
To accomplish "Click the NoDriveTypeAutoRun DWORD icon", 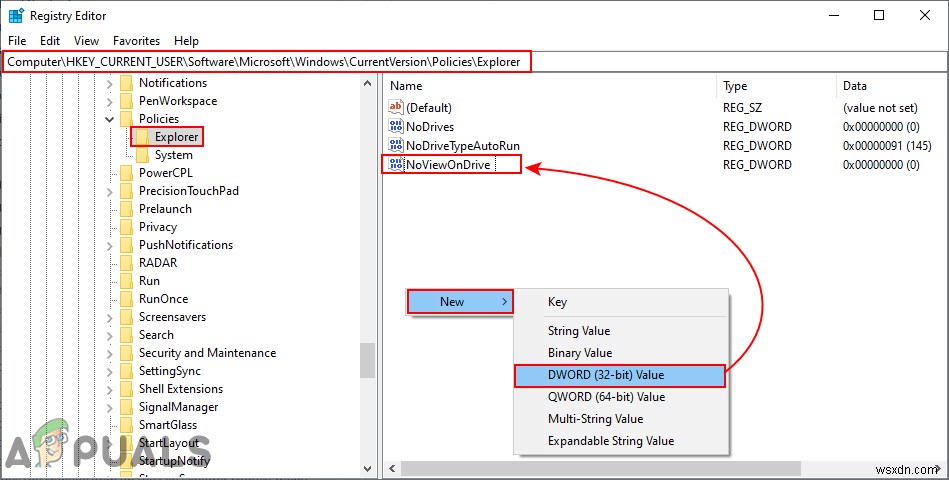I will (395, 145).
